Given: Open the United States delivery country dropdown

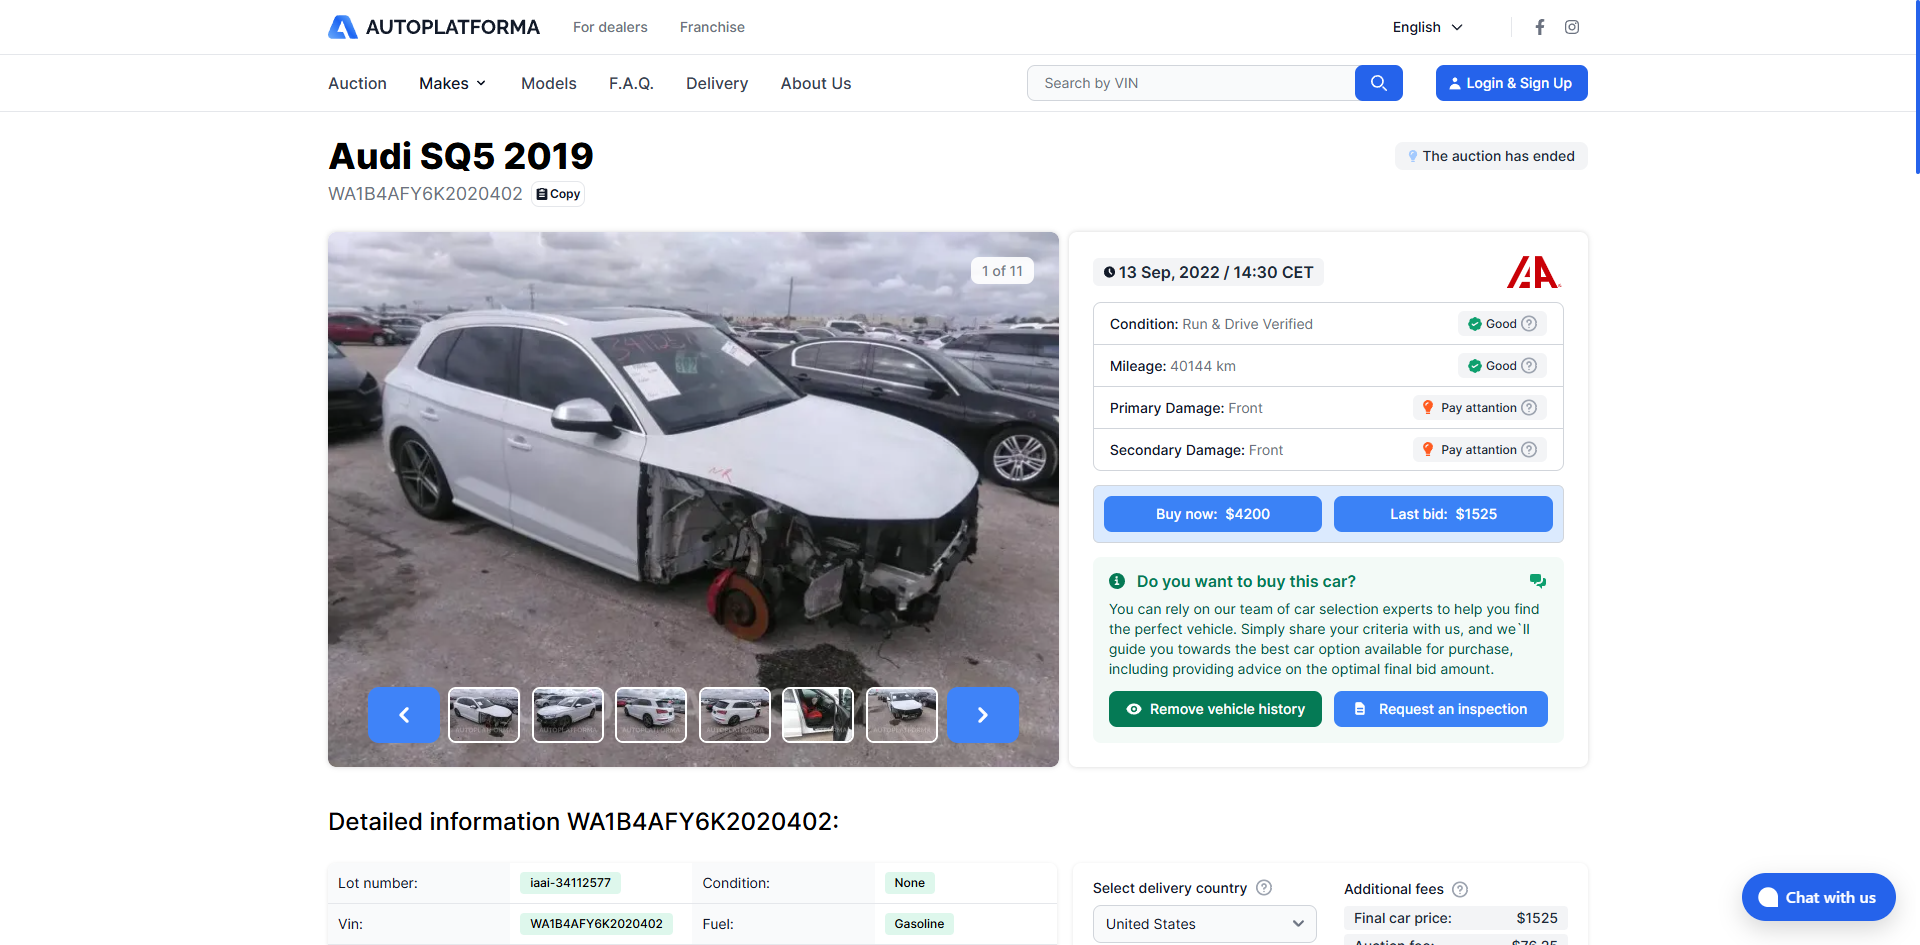Looking at the screenshot, I should pyautogui.click(x=1204, y=924).
